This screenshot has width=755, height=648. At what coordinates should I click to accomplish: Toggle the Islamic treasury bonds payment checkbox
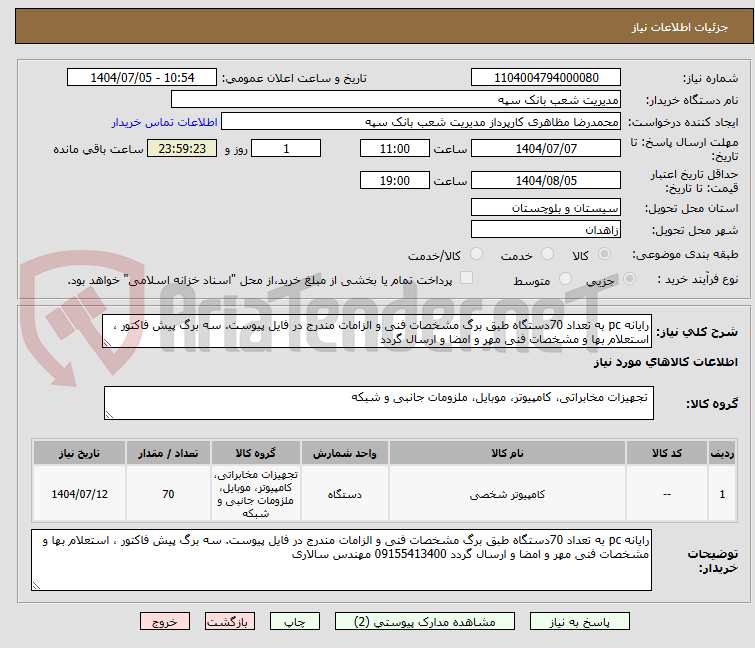click(x=466, y=278)
